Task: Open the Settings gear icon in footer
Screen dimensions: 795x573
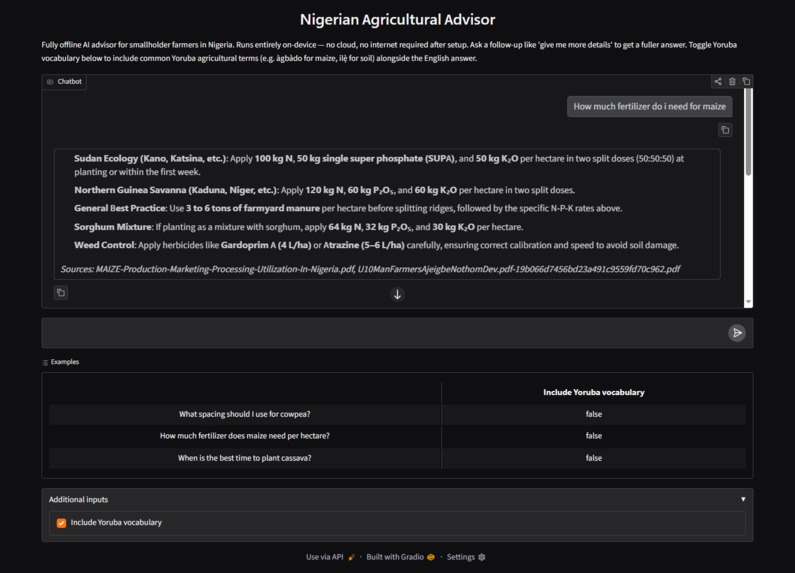Action: point(482,557)
